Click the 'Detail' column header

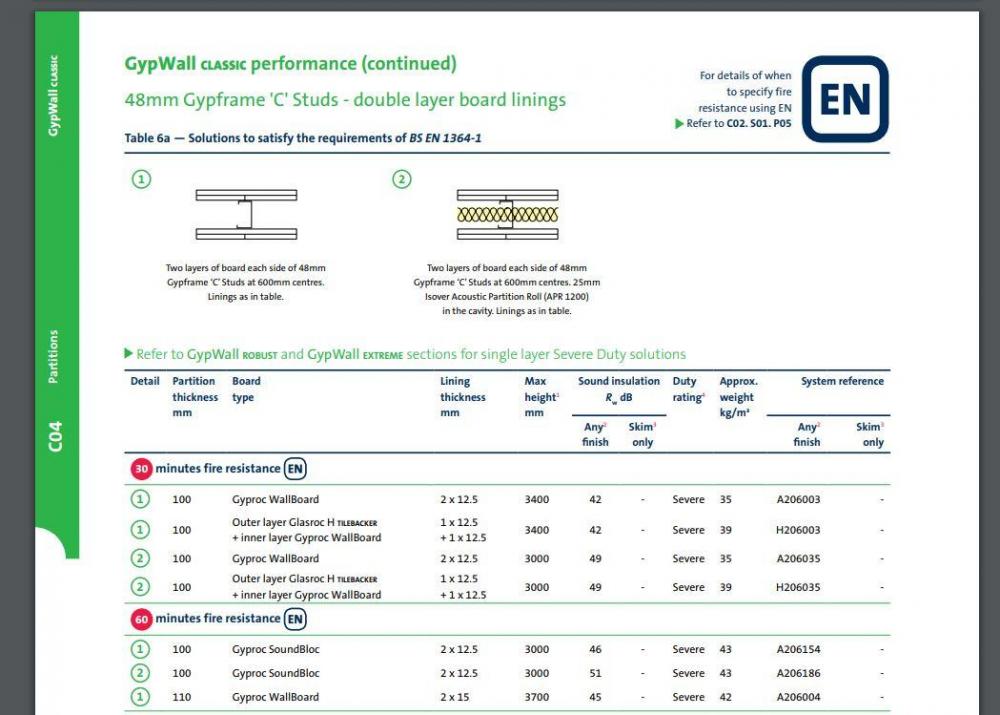coord(145,381)
